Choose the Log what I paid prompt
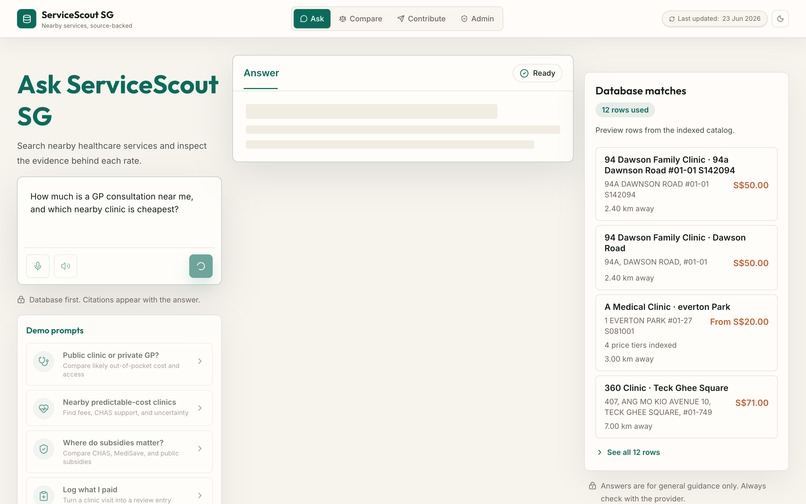 click(119, 493)
